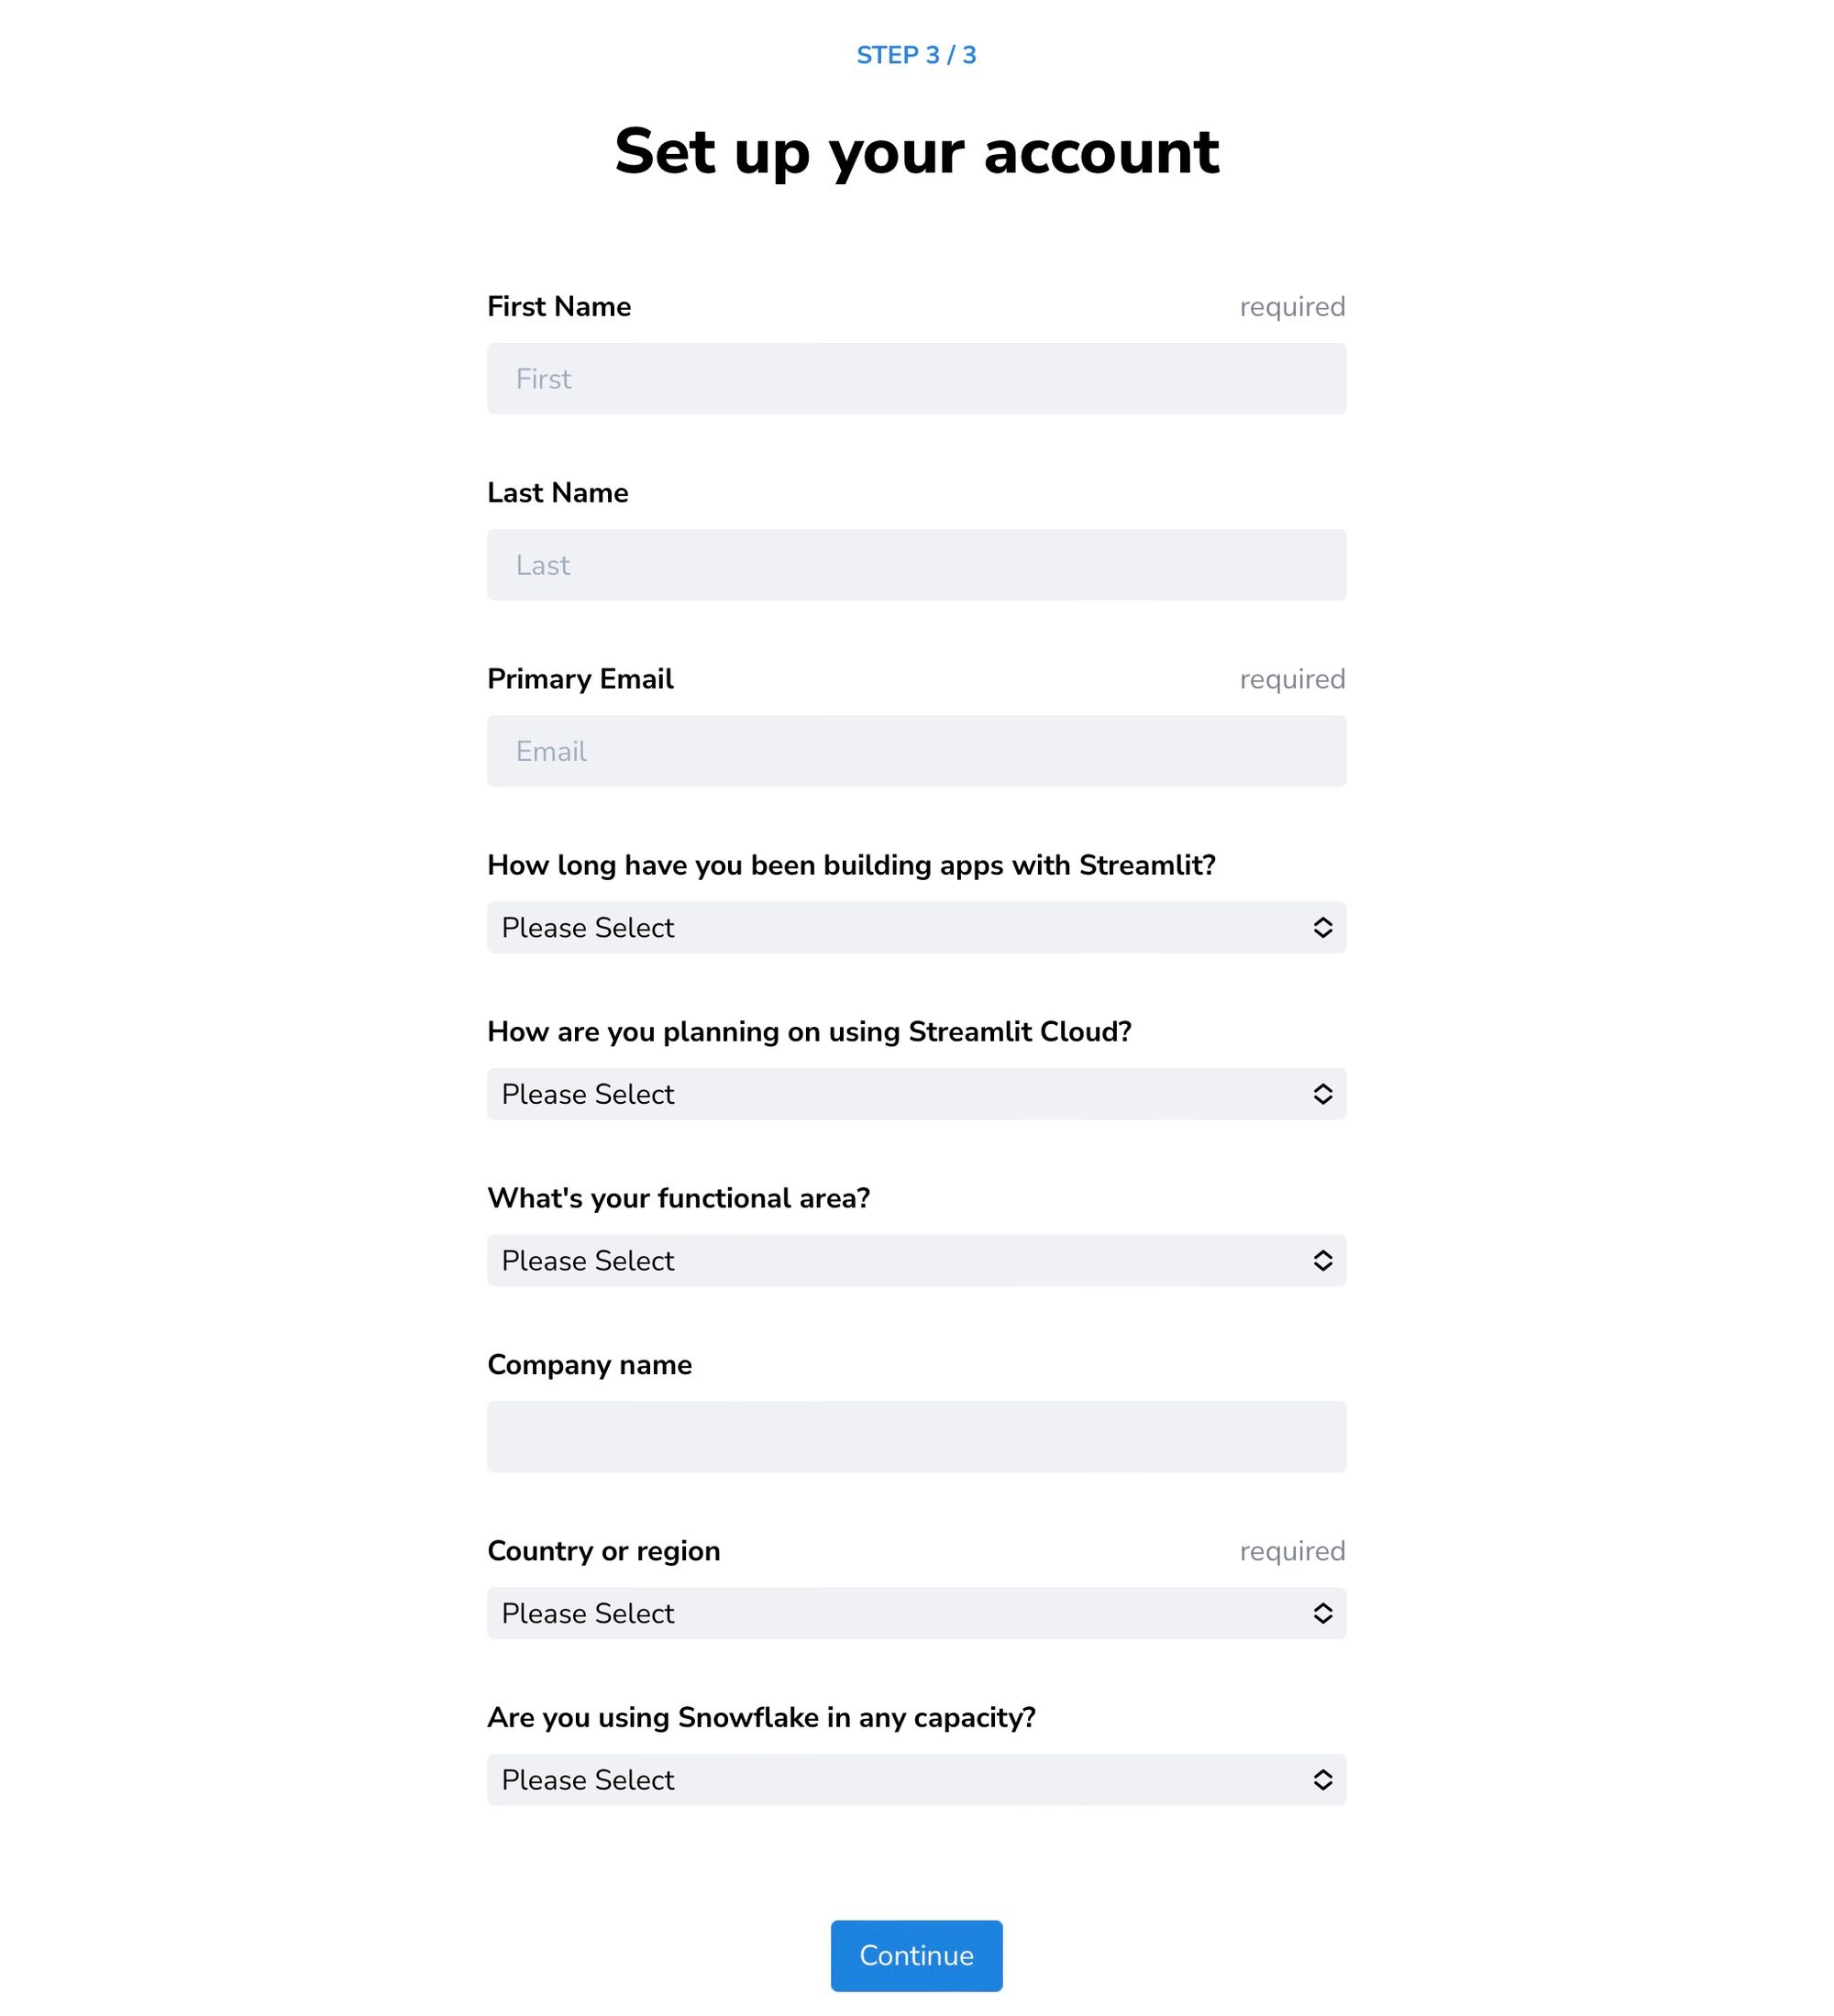Expand the functional area select box
The height and width of the screenshot is (2016, 1834).
pos(900,1261)
